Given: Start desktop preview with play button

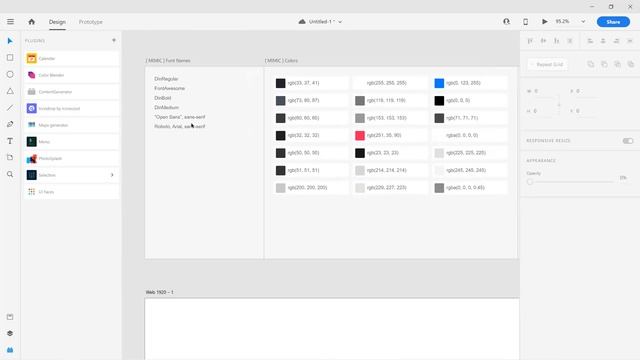Looking at the screenshot, I should [544, 22].
